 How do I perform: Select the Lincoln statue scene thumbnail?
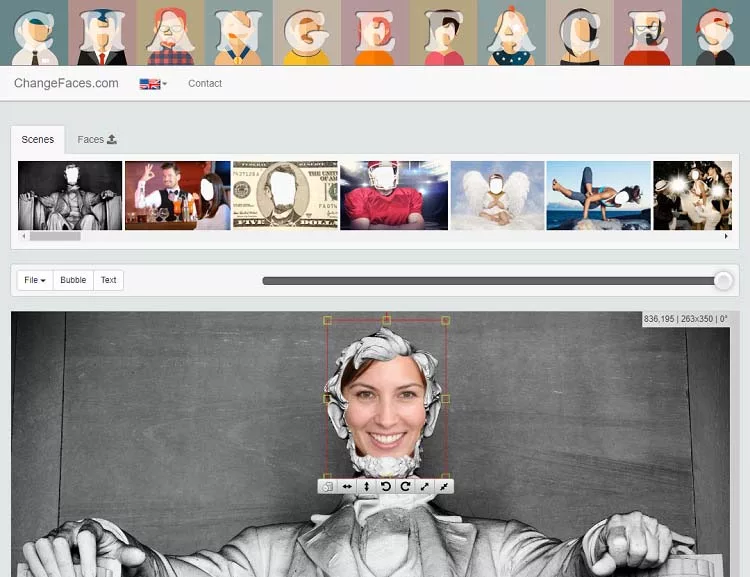tap(70, 195)
